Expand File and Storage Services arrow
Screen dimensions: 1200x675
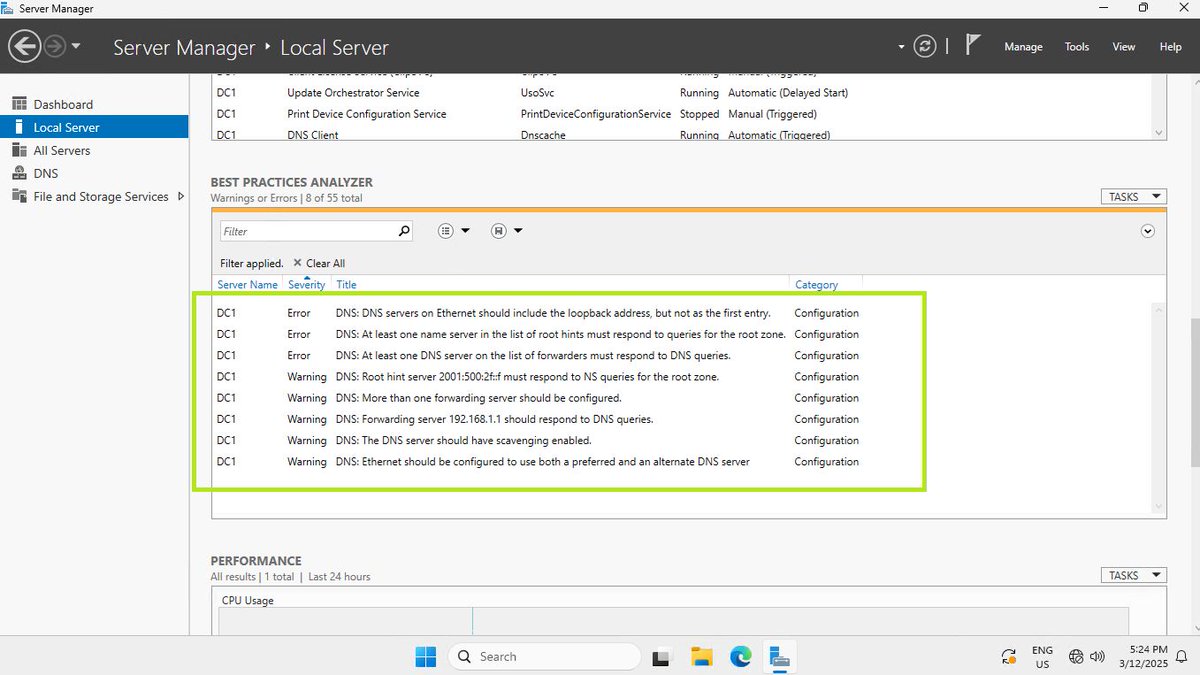pos(181,196)
